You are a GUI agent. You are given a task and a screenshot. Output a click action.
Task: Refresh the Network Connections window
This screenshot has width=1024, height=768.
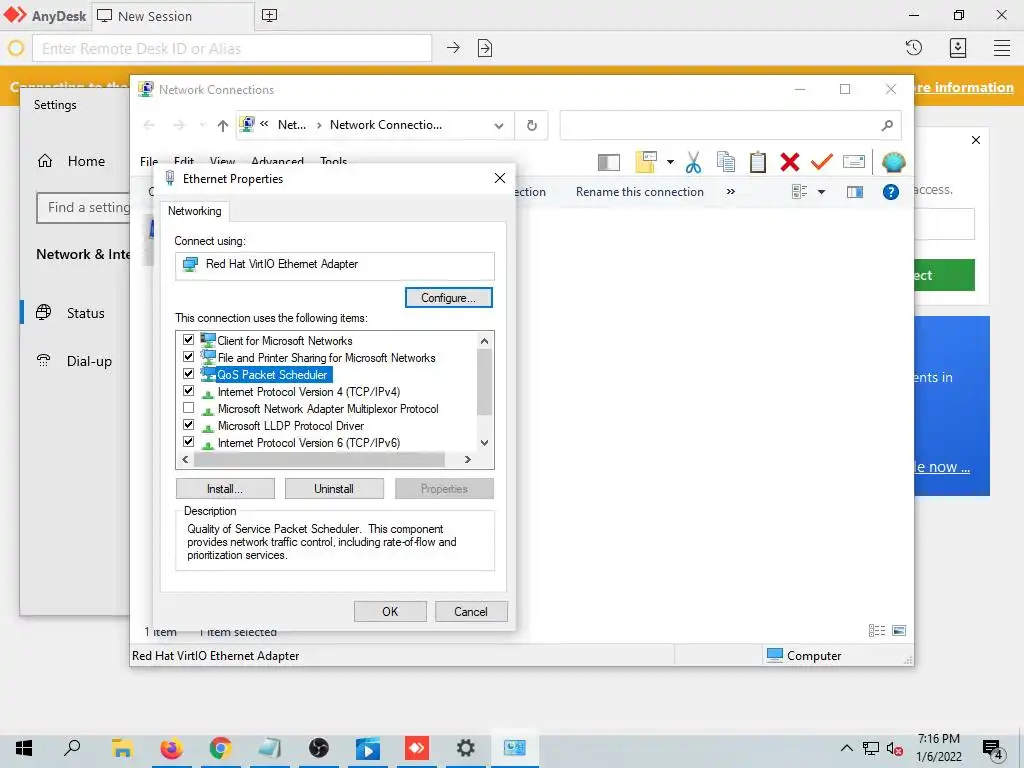pyautogui.click(x=532, y=125)
